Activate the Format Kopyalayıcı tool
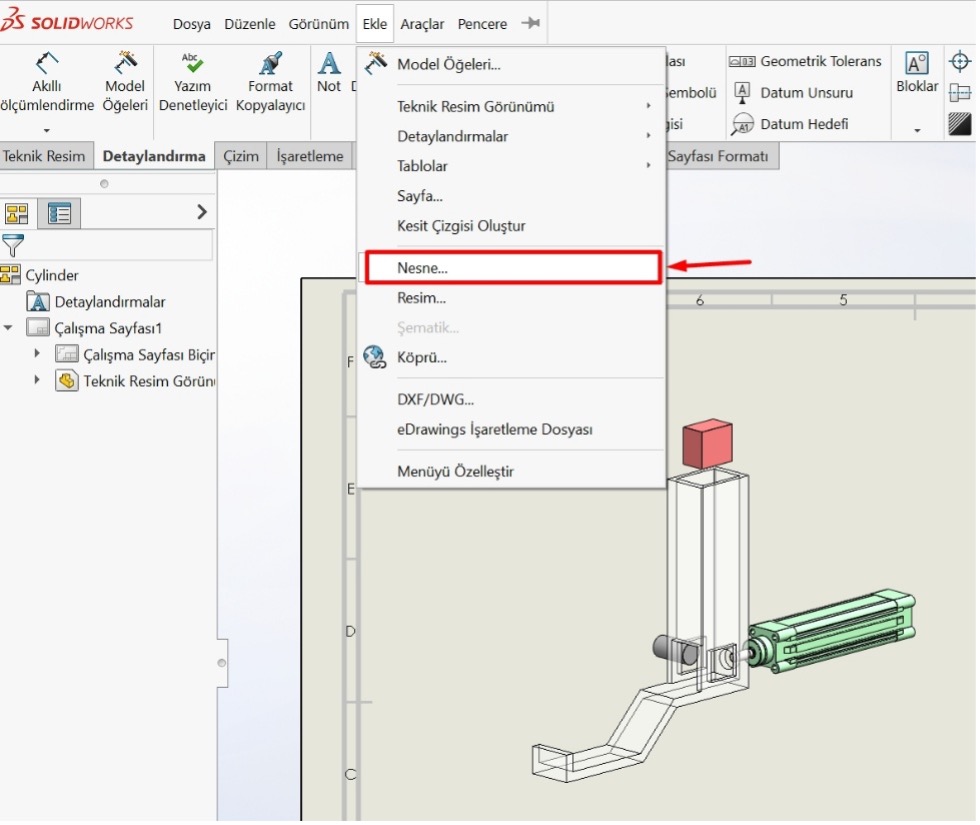Viewport: 980px width, 825px height. [270, 85]
